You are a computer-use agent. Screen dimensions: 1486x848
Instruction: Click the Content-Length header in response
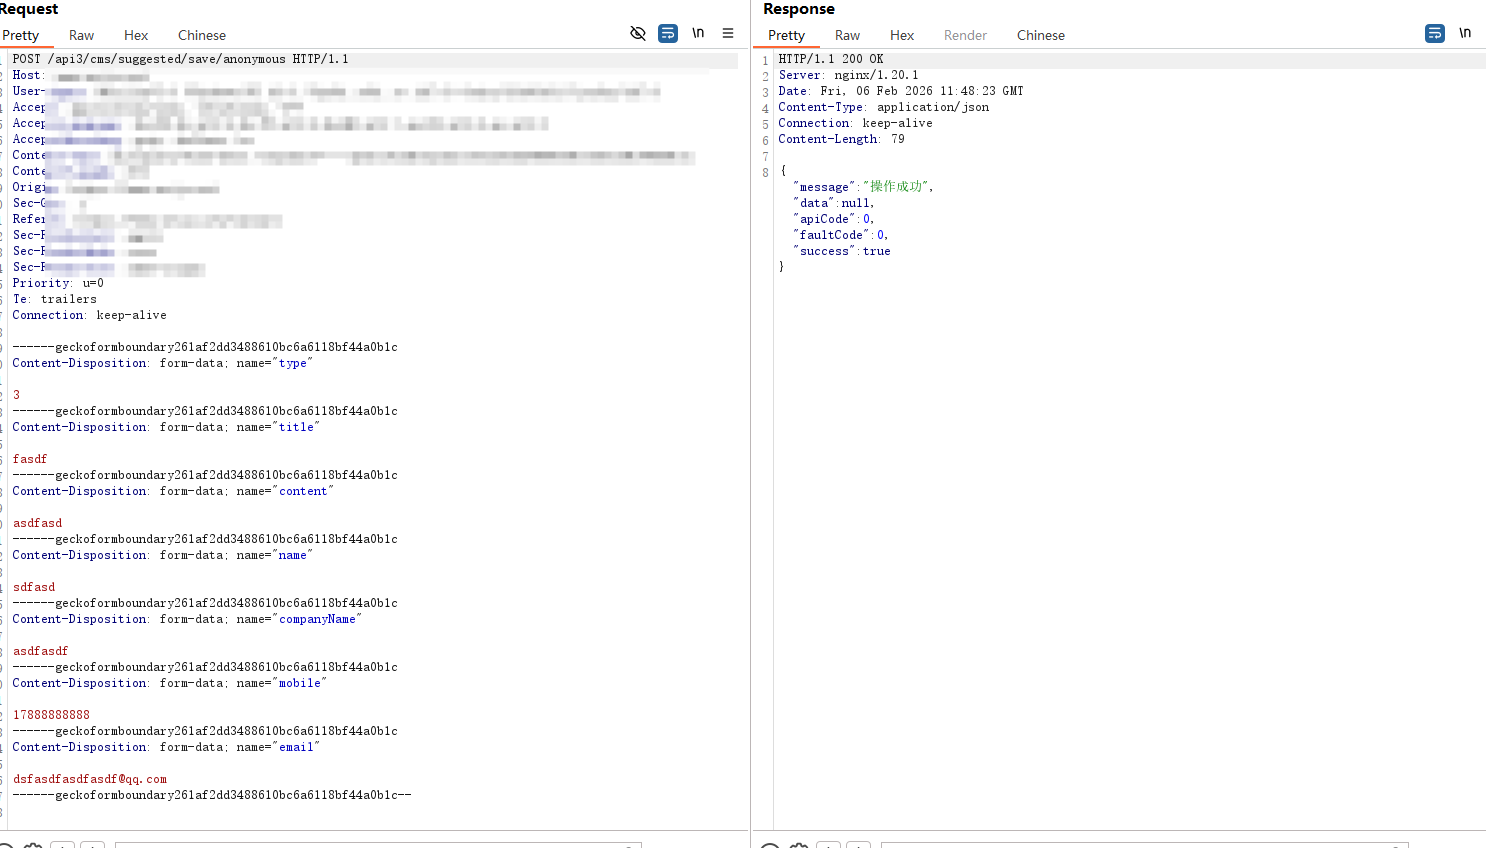coord(828,139)
